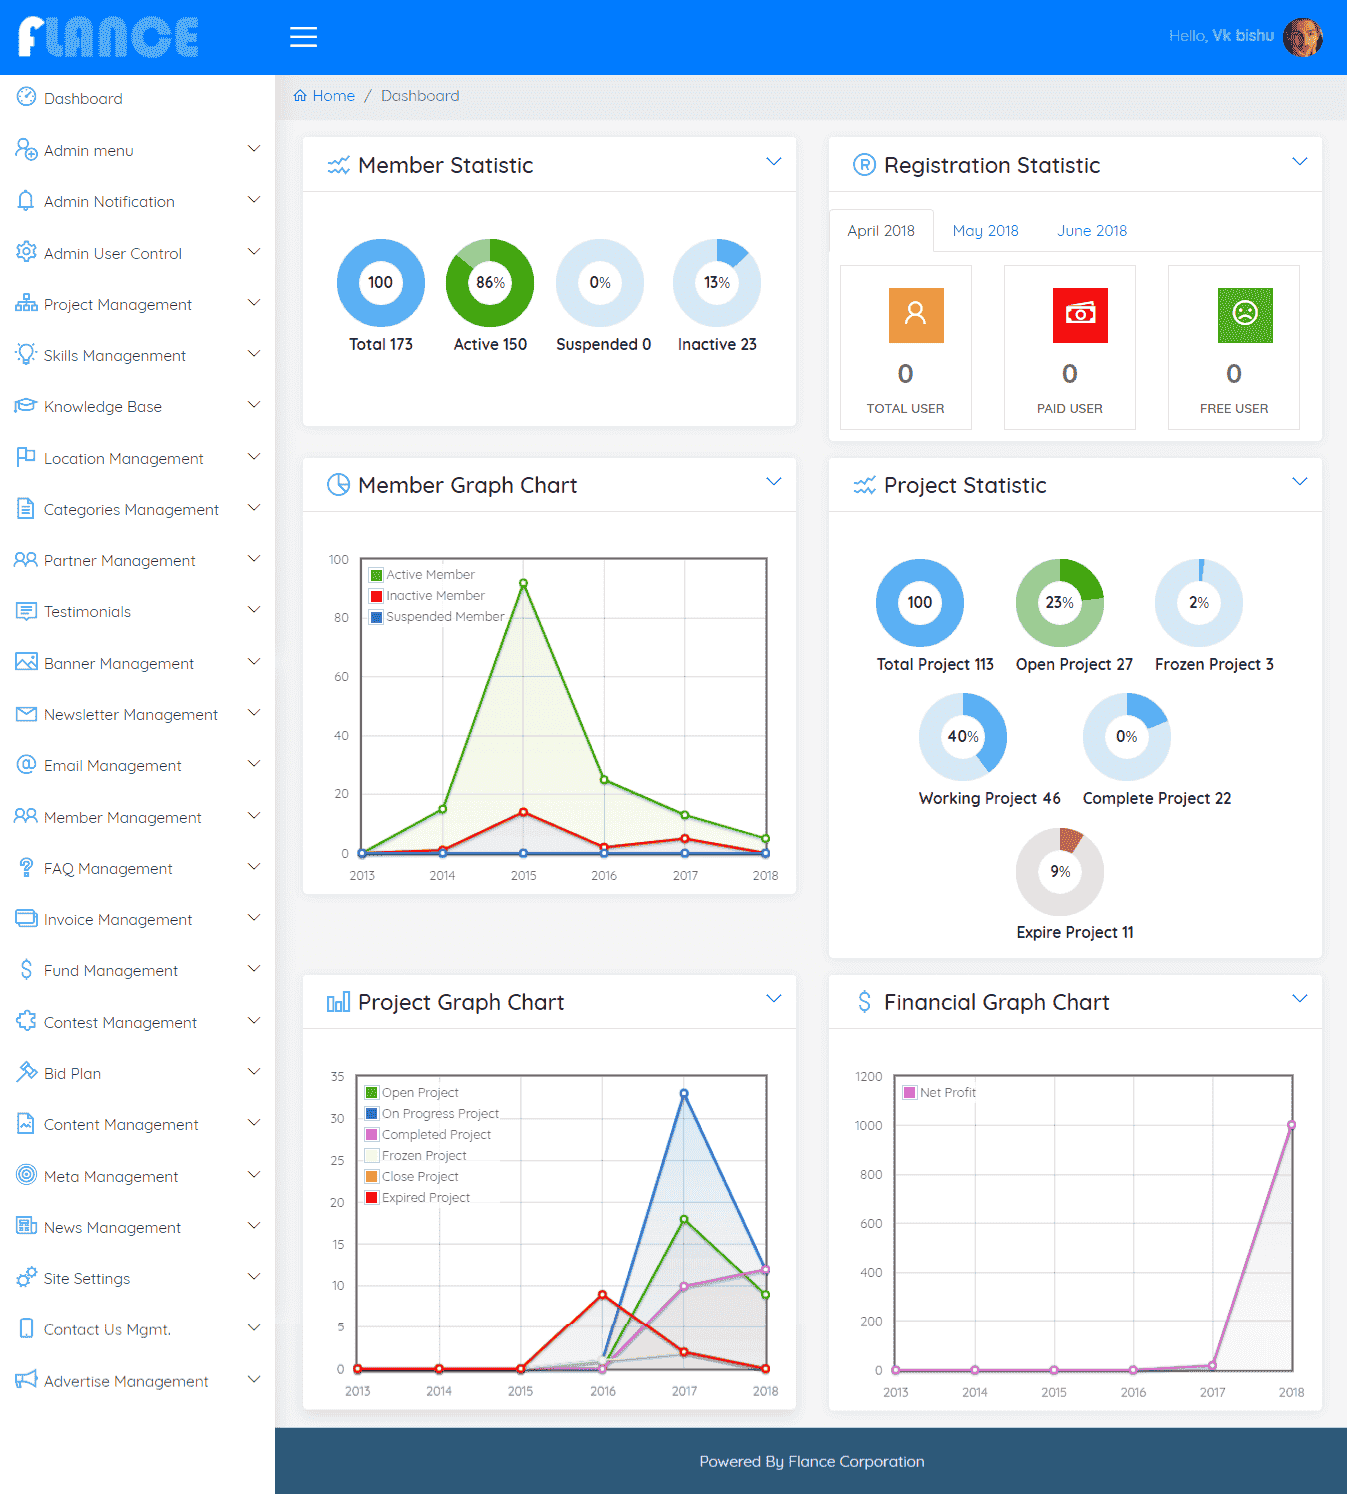Click the Inactive Member red legend swatch
The width and height of the screenshot is (1347, 1494).
click(377, 596)
